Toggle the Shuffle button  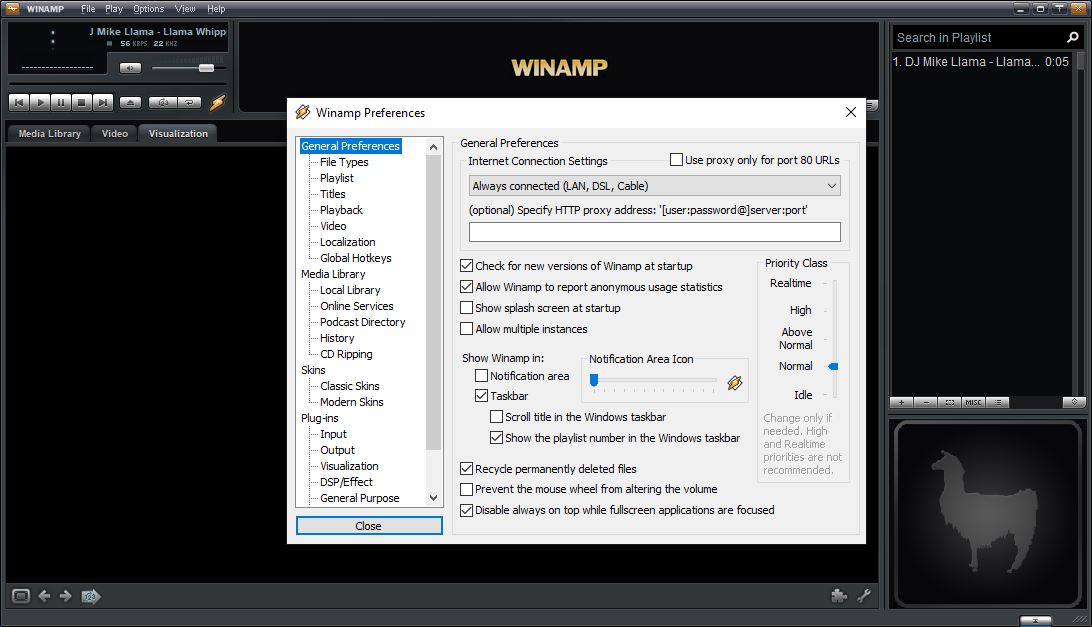tap(162, 102)
